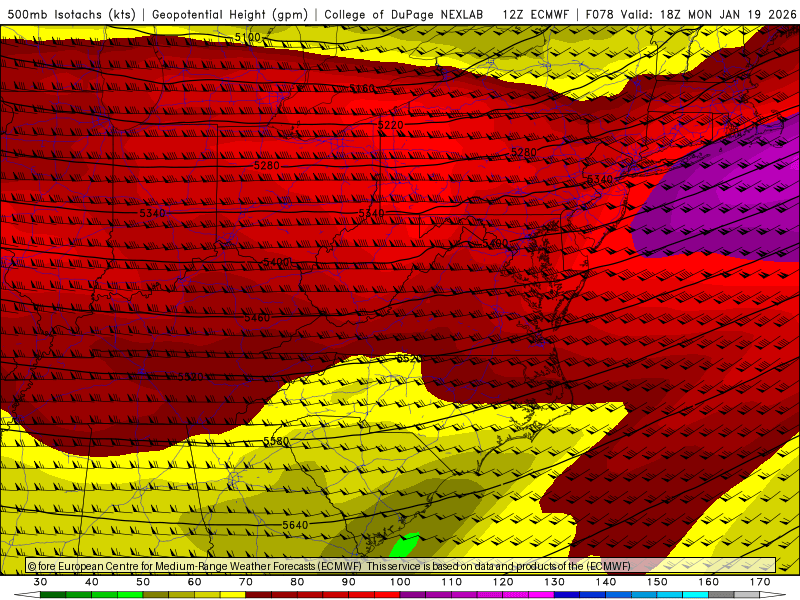Click the 5160 height contour label
This screenshot has width=800, height=600.
coord(362,89)
